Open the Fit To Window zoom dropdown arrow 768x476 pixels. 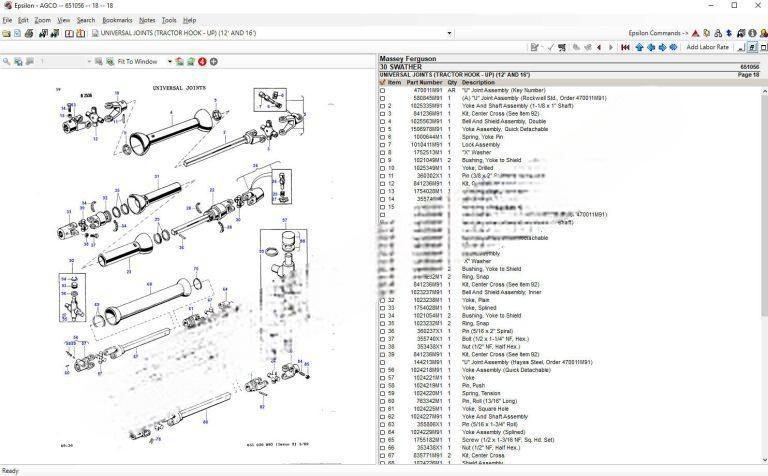click(170, 62)
